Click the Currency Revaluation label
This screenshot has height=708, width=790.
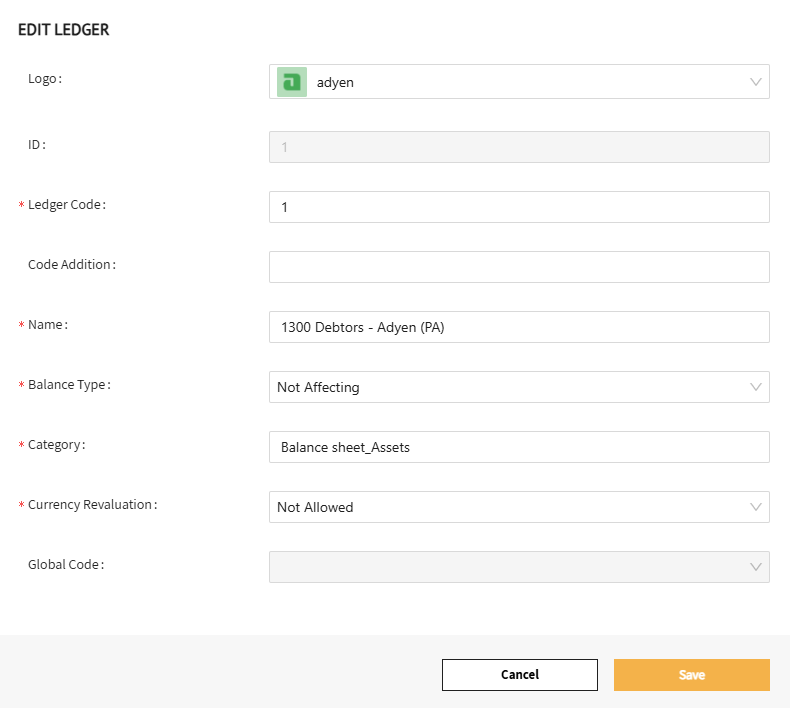[x=92, y=504]
